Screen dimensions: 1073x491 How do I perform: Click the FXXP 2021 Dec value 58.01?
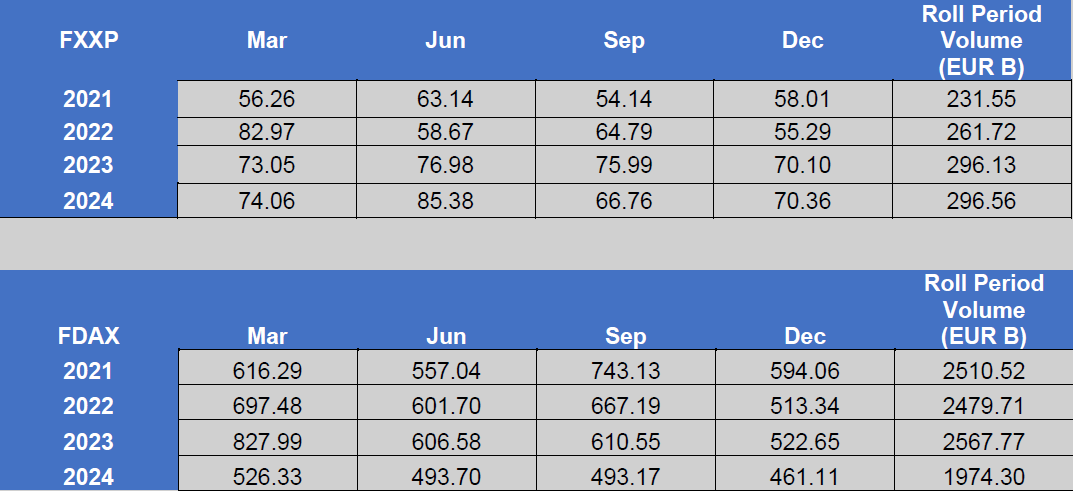(x=803, y=99)
